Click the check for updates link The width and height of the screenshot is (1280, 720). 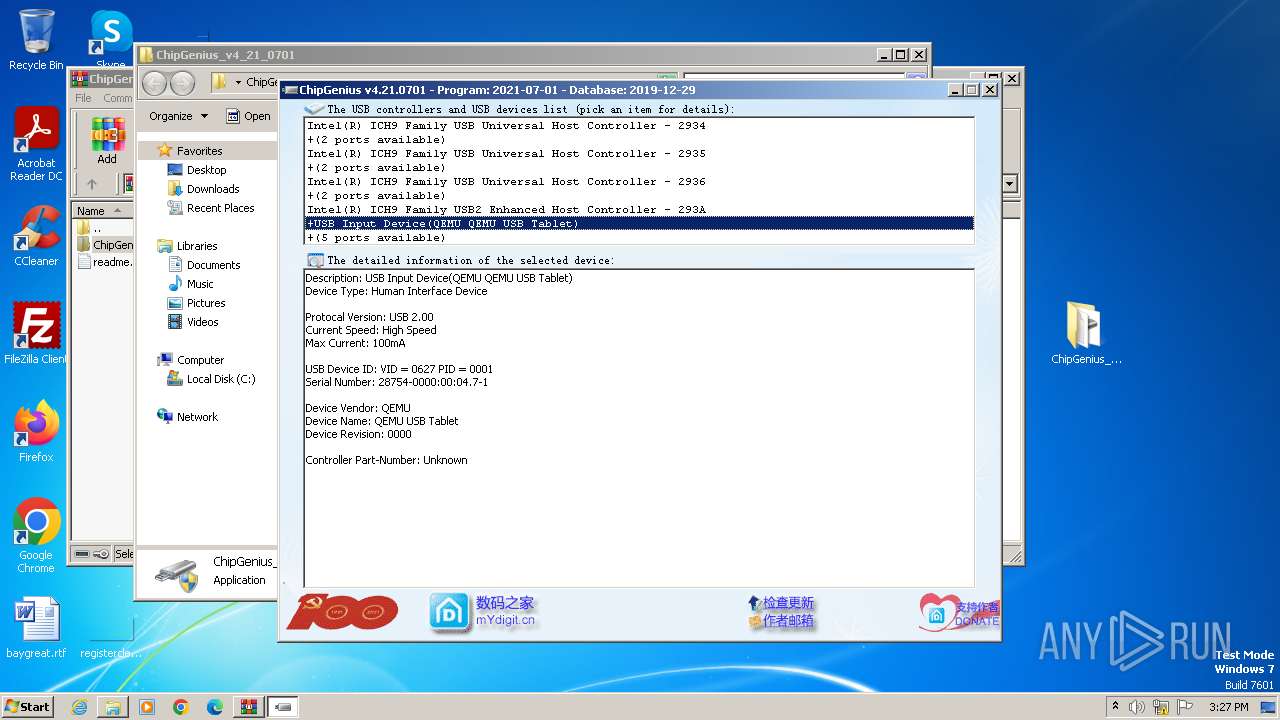tap(781, 603)
